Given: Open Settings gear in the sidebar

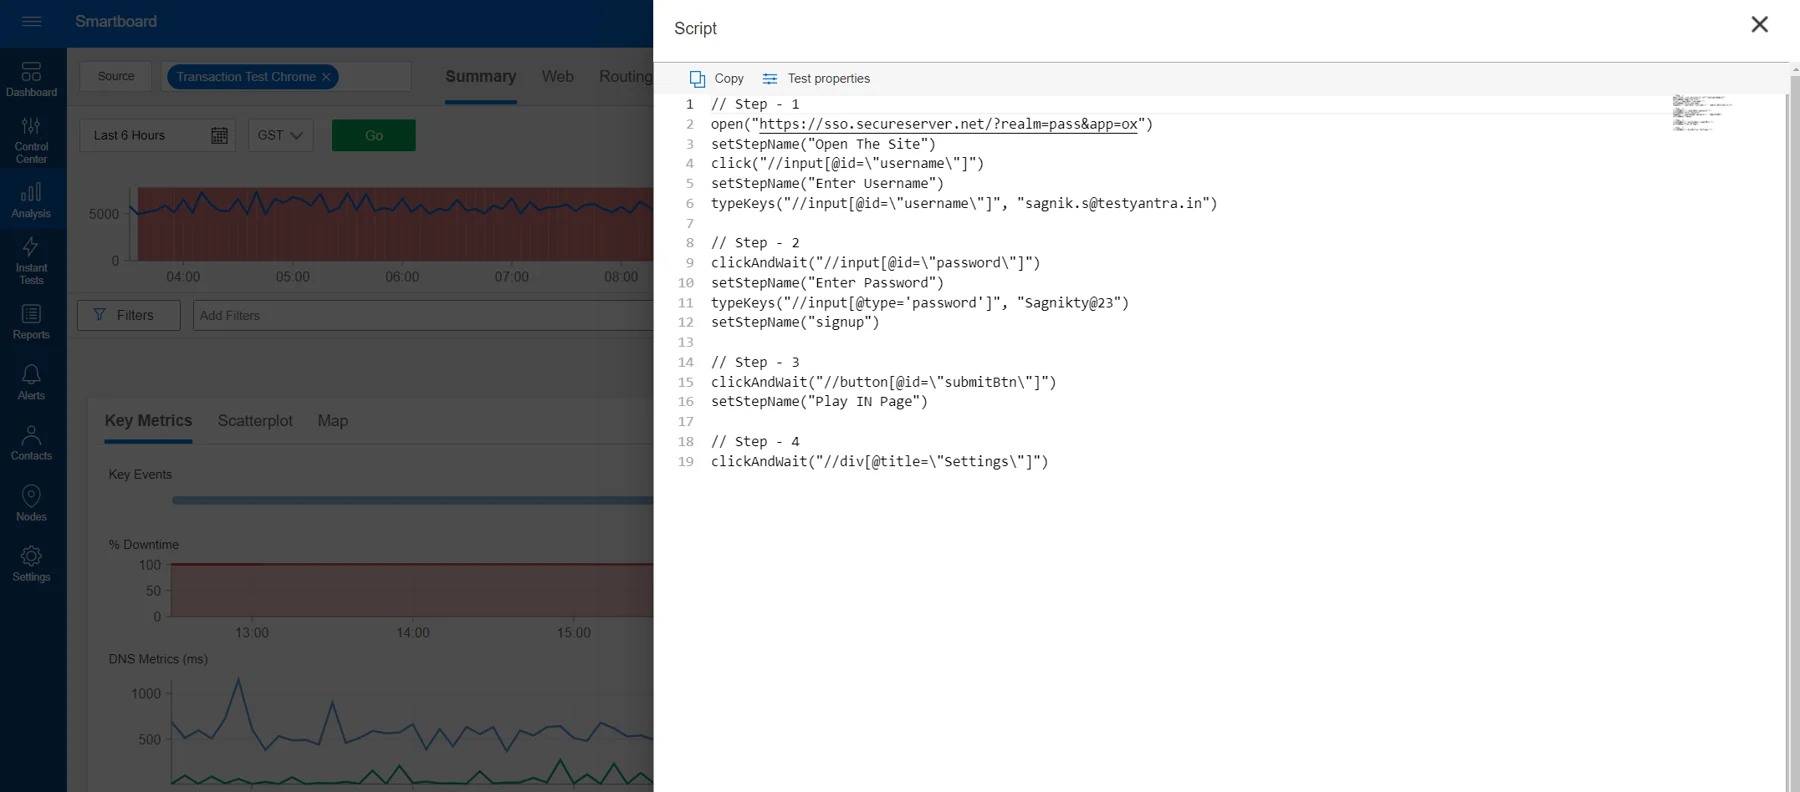Looking at the screenshot, I should pos(31,564).
